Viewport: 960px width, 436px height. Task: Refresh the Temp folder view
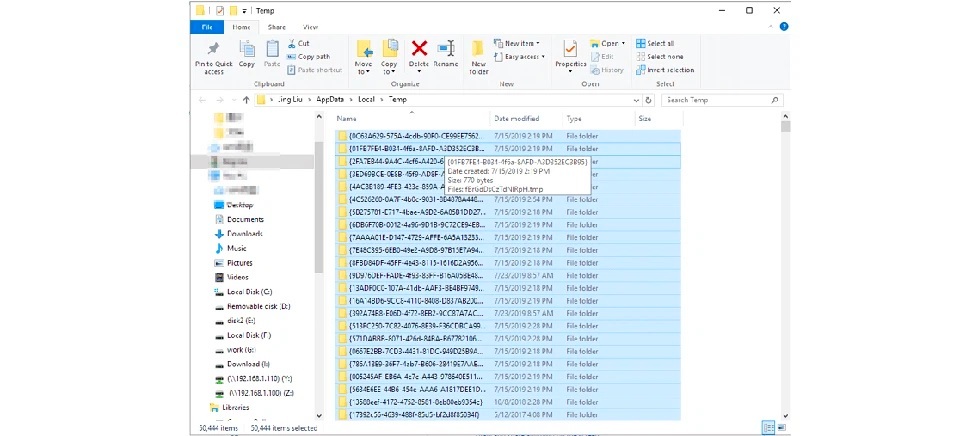pos(649,100)
